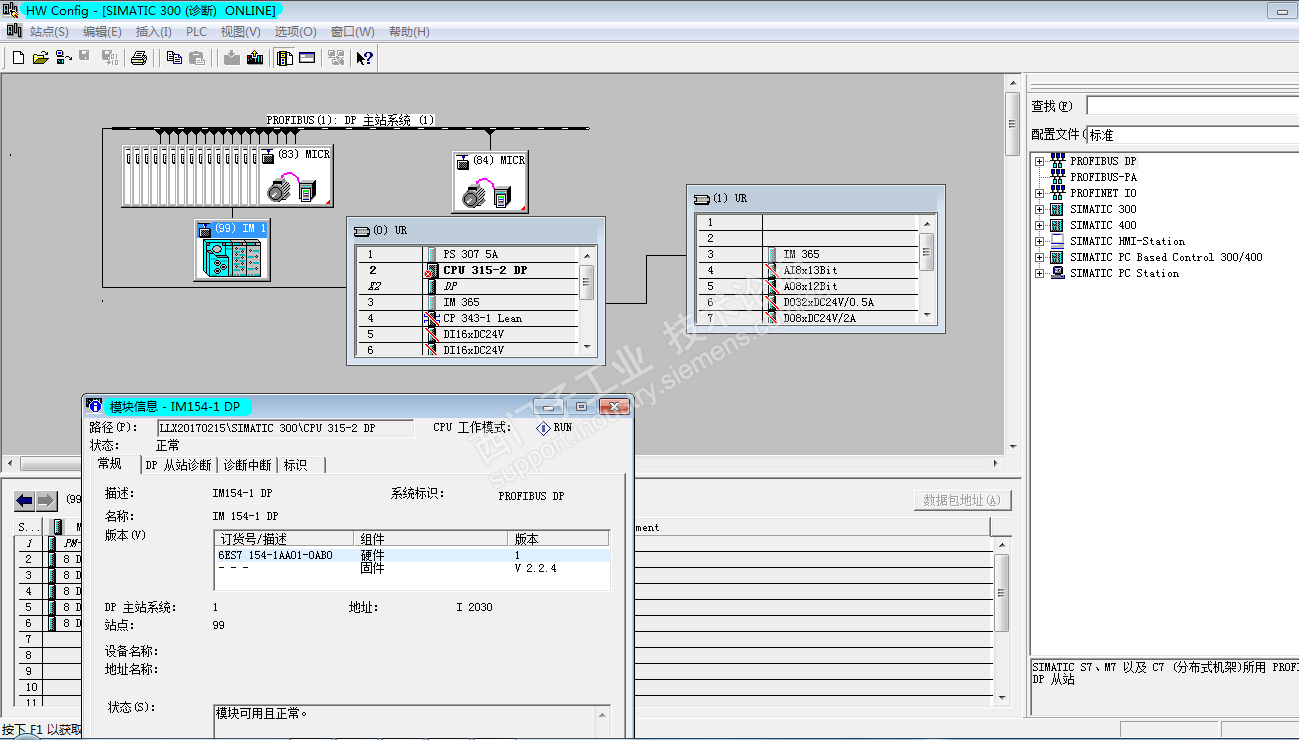This screenshot has width=1299, height=740.
Task: Select the CP 343-1 Lean rack row
Action: (469, 318)
